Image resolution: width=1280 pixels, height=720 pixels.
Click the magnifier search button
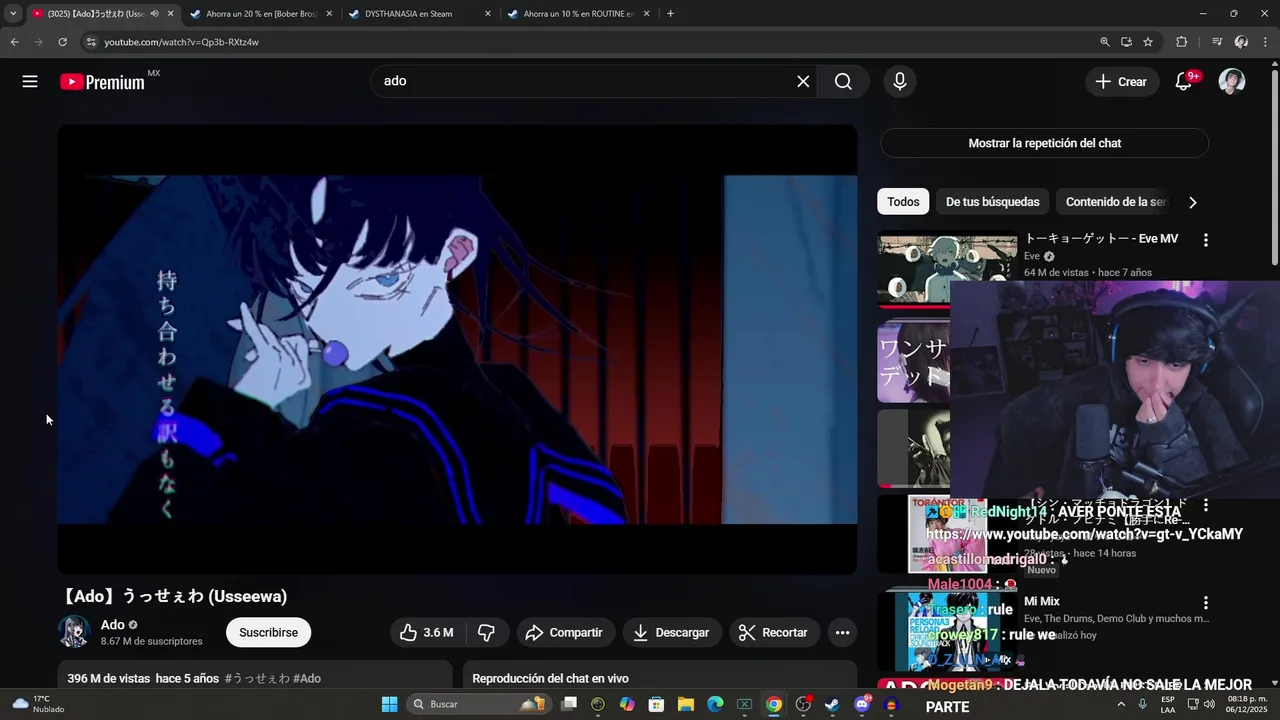[843, 82]
